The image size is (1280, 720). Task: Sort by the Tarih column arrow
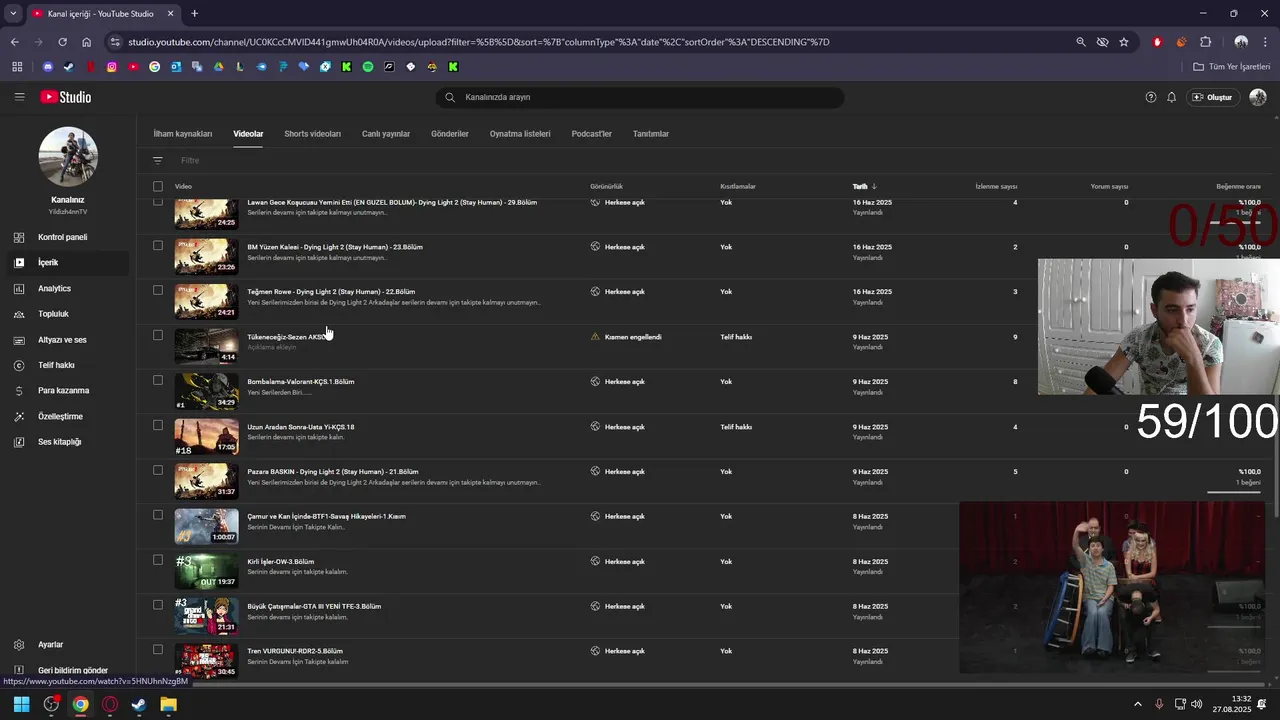coord(874,186)
